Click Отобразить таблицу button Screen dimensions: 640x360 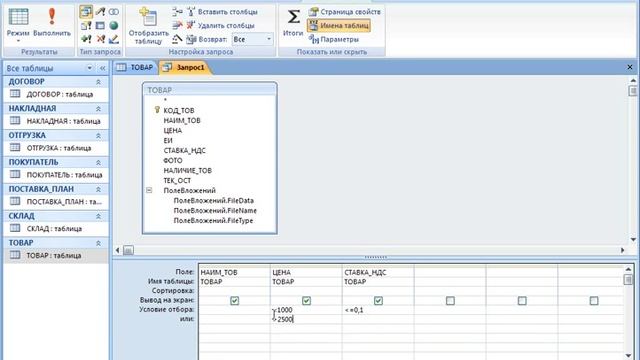point(148,26)
